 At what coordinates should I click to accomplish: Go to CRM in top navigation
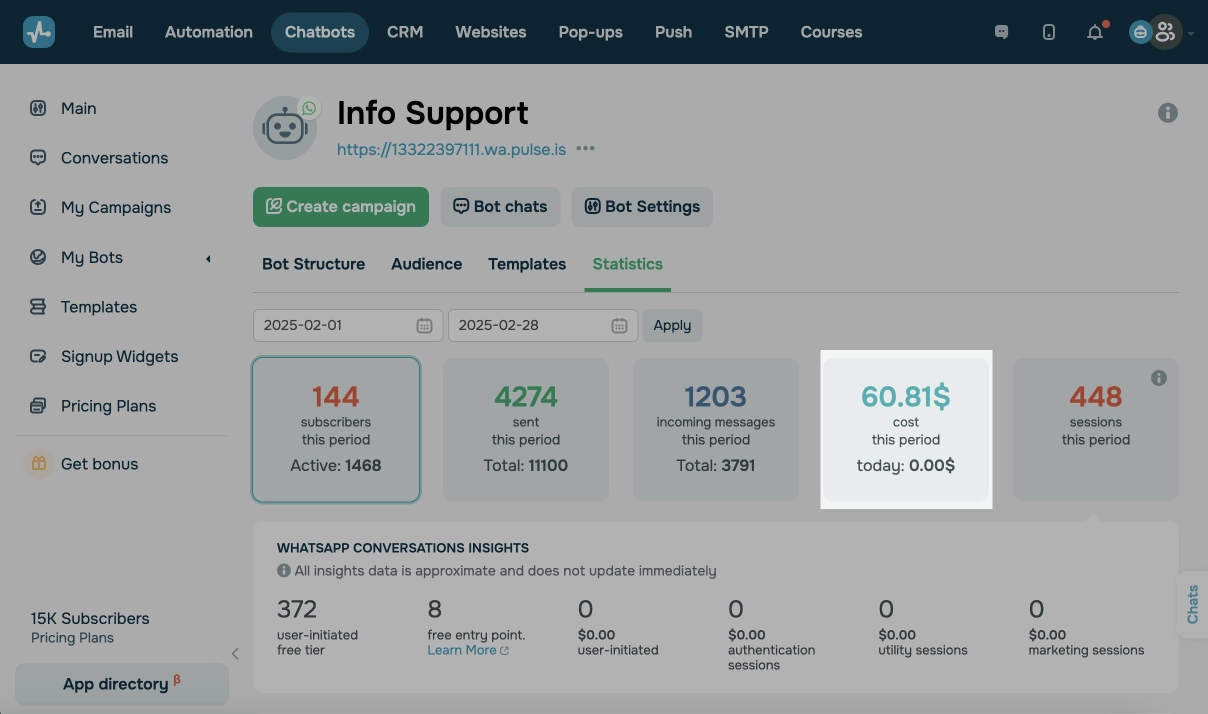(405, 32)
